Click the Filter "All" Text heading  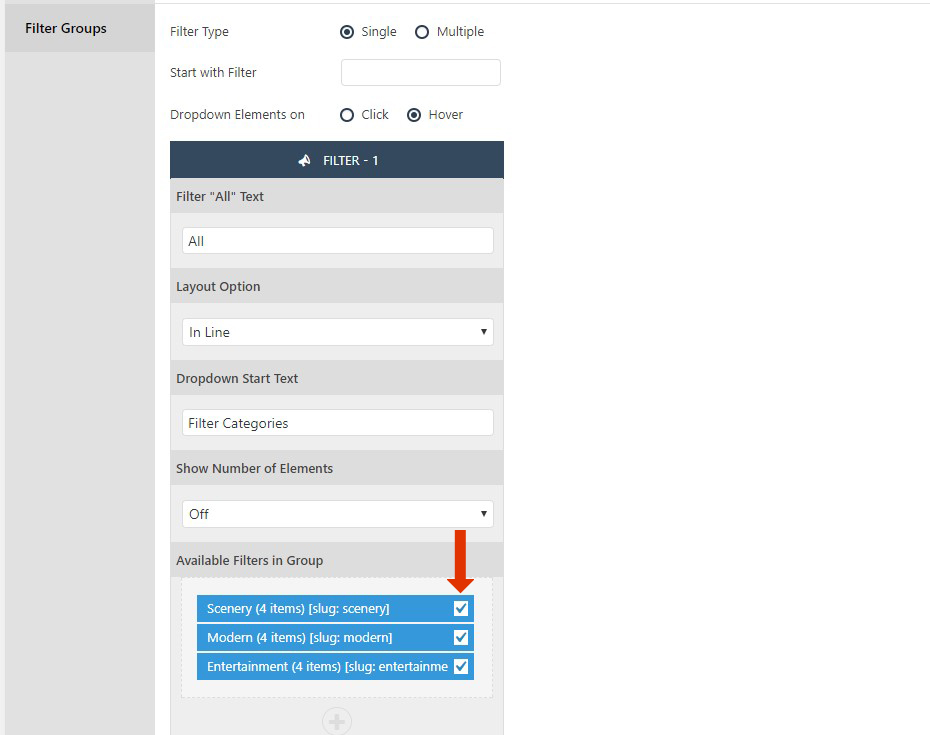tap(220, 196)
